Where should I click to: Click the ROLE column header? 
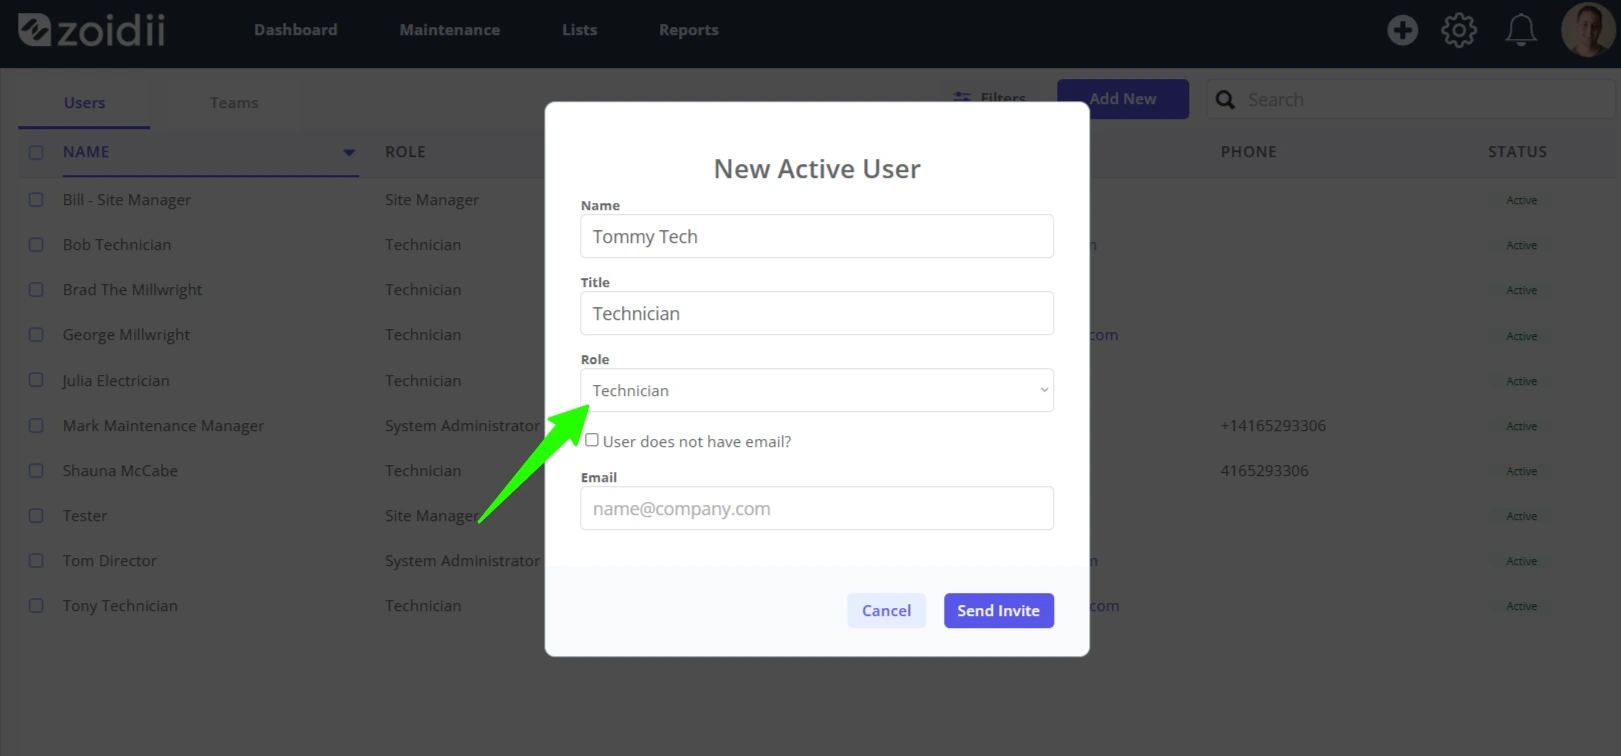pos(405,152)
